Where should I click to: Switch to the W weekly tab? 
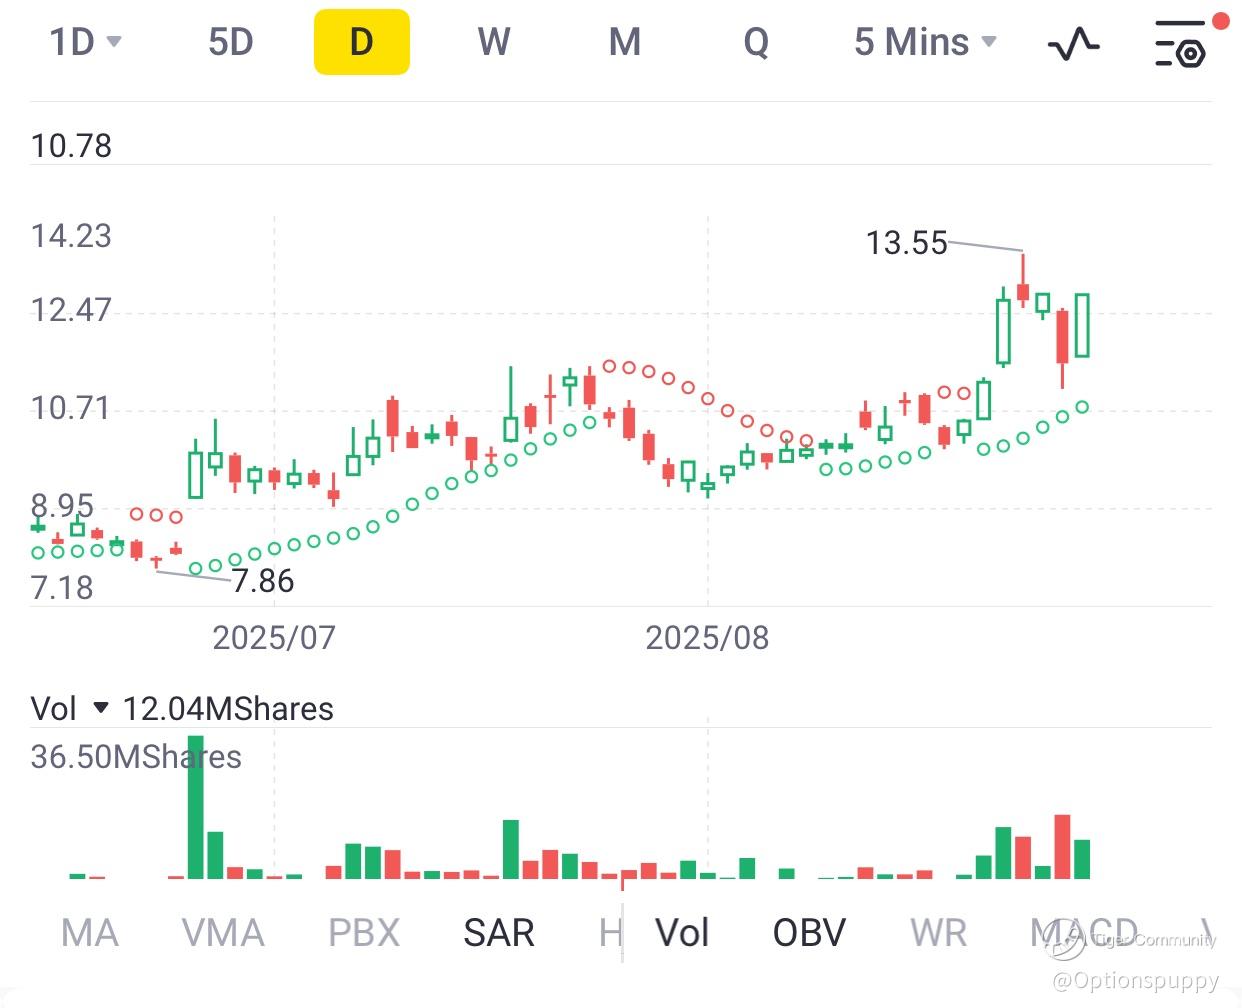pyautogui.click(x=494, y=42)
